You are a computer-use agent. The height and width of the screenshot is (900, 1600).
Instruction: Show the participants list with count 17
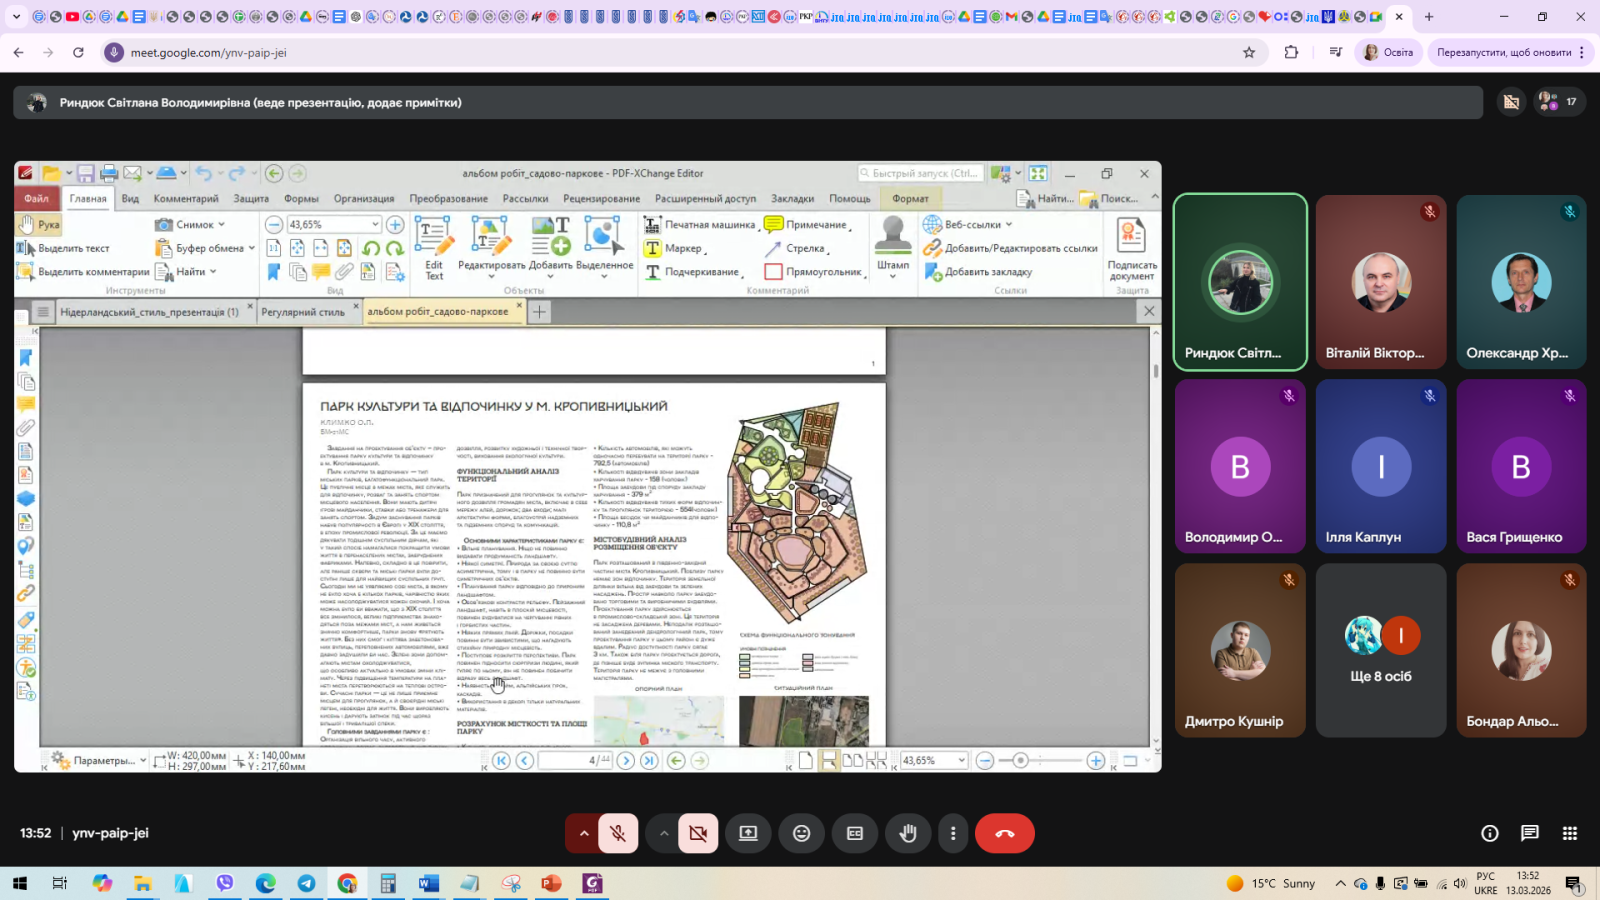tap(1558, 102)
